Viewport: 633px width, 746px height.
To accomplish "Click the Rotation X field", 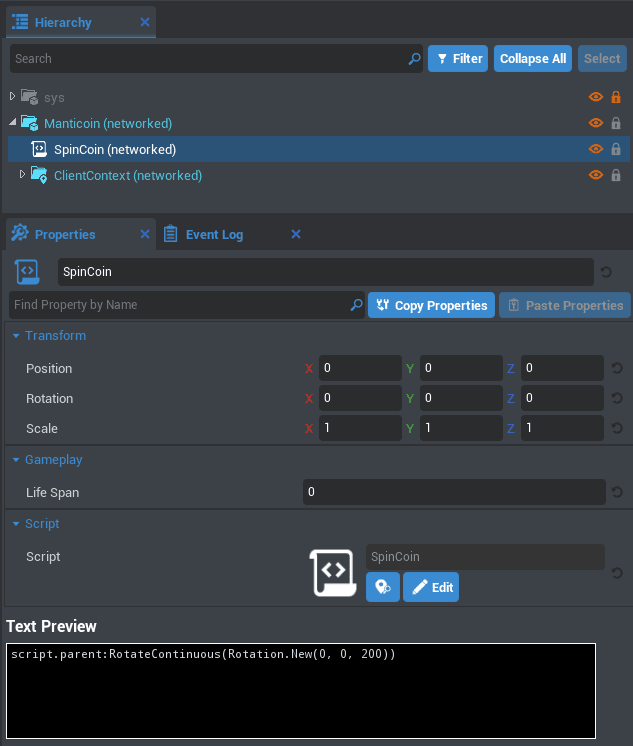I will click(360, 398).
